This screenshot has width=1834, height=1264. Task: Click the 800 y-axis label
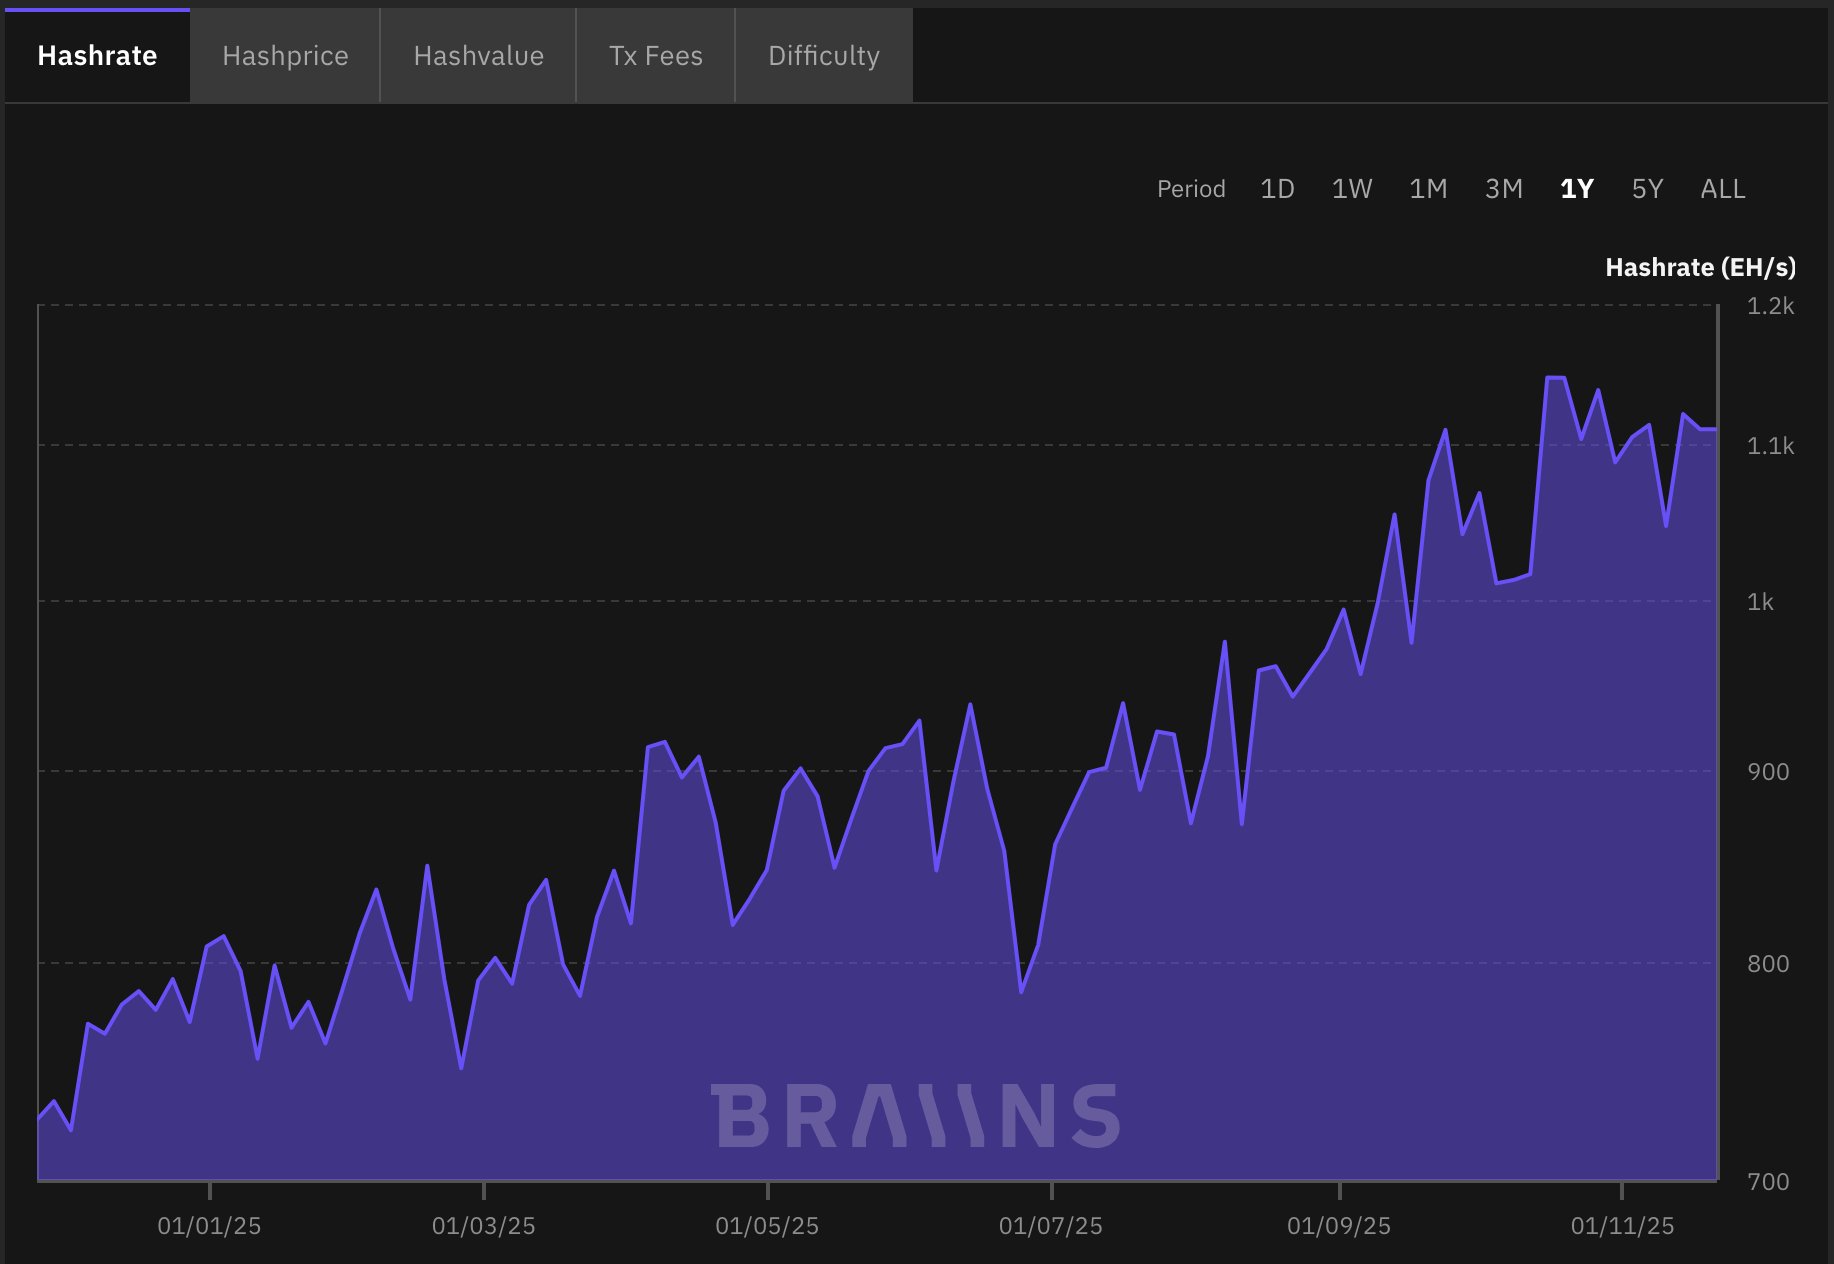[x=1768, y=964]
